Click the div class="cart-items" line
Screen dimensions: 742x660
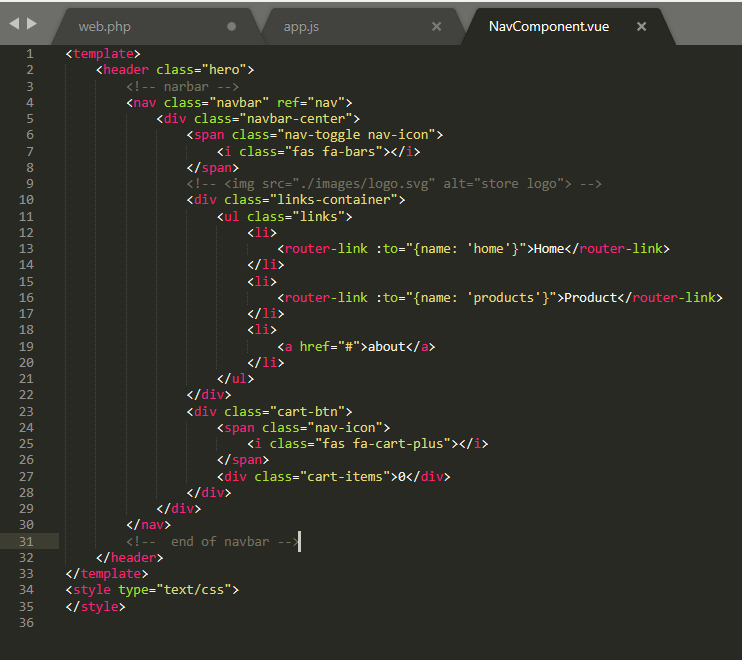coord(334,477)
